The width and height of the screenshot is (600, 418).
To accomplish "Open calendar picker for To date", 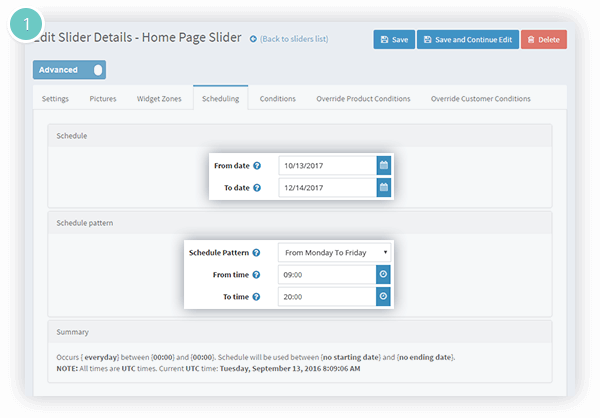I will (x=384, y=188).
